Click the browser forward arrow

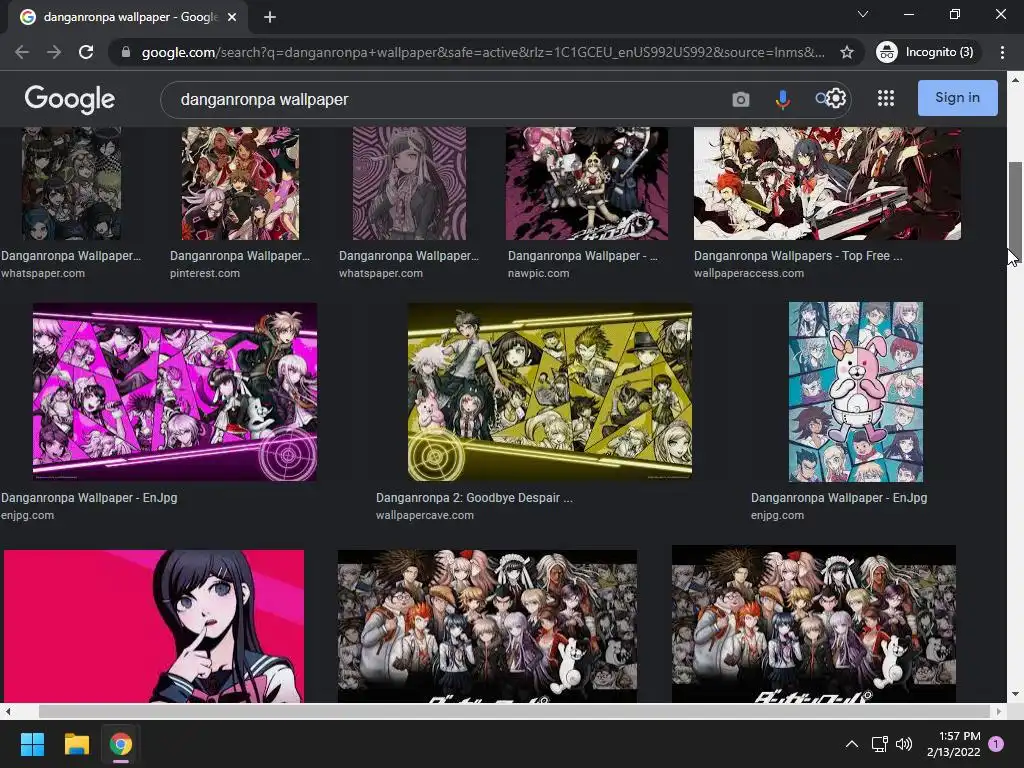pos(54,52)
